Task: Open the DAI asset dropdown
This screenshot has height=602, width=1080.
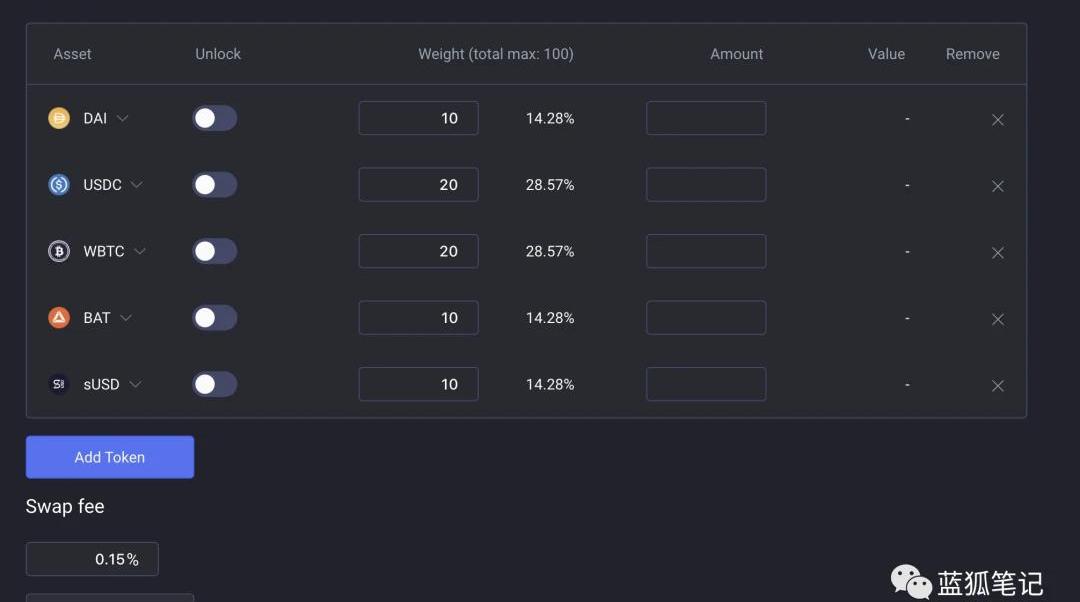Action: click(123, 118)
